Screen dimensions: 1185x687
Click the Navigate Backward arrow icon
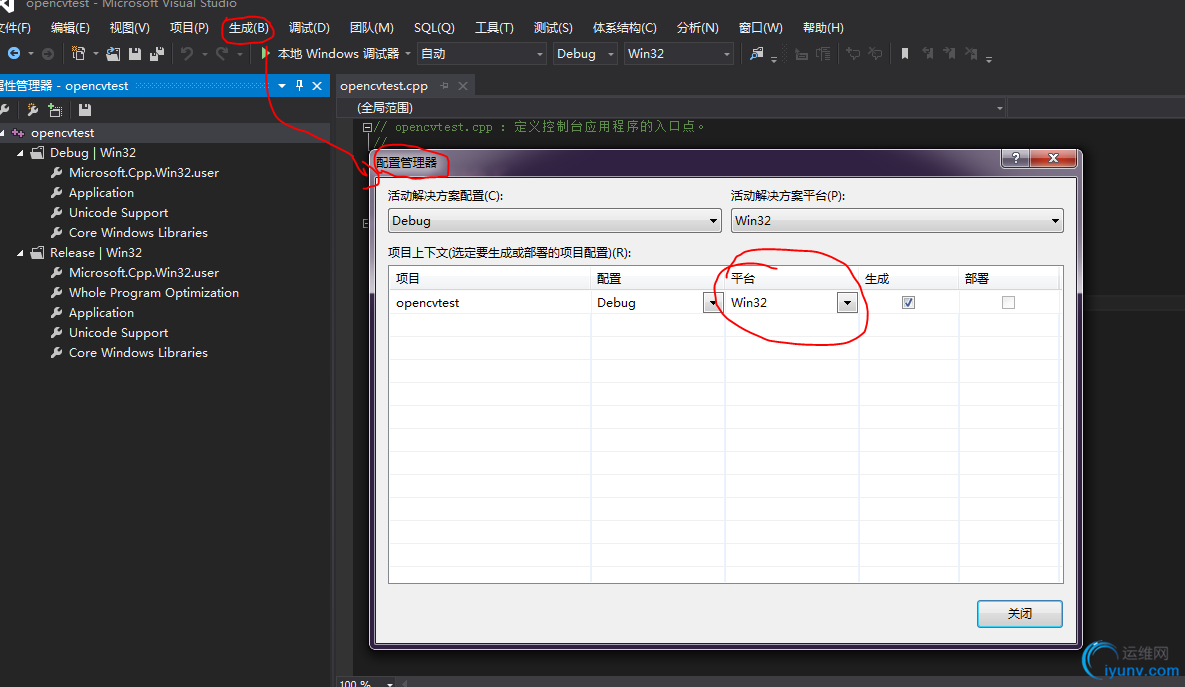coord(14,54)
